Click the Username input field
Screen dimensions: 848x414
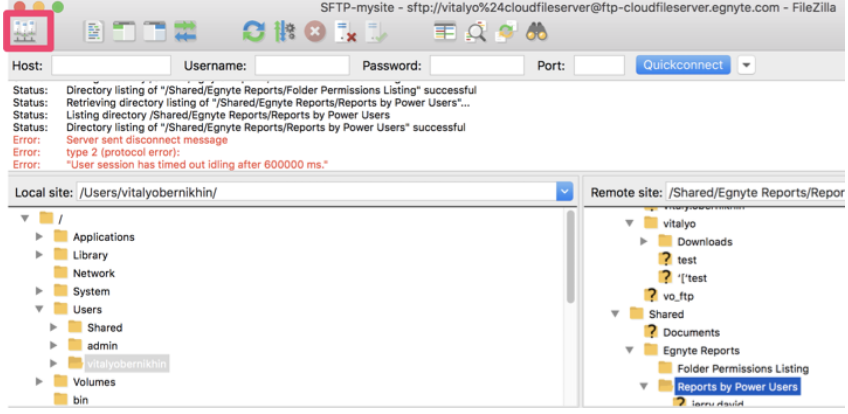tap(302, 65)
